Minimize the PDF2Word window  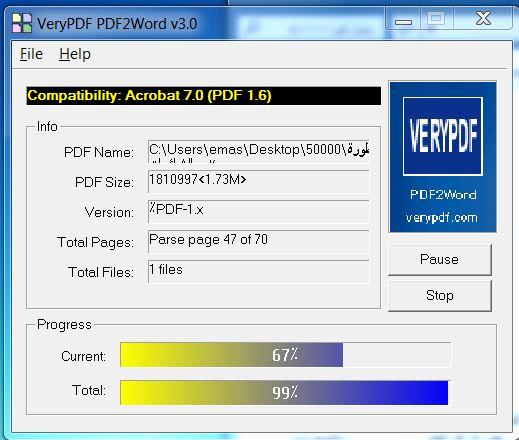[x=403, y=19]
